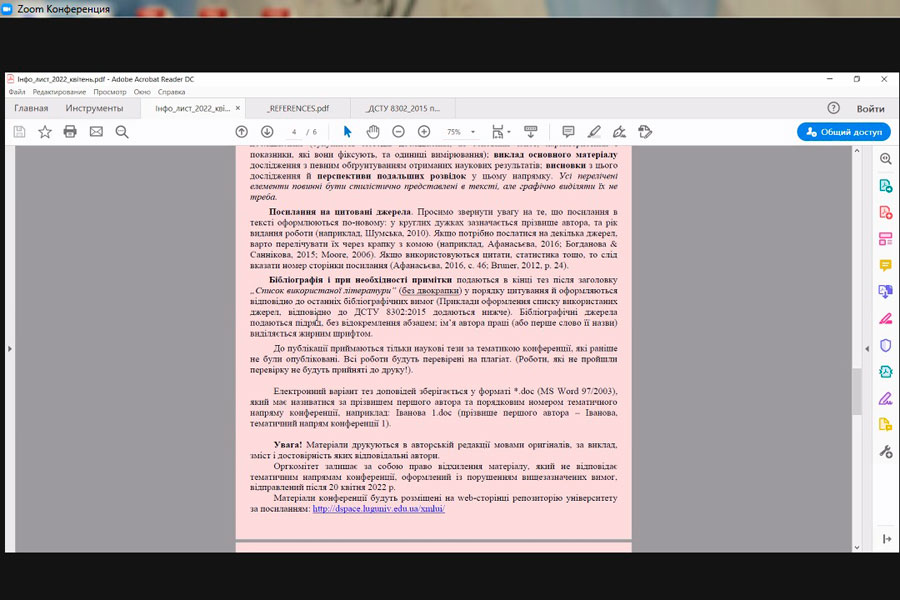
Task: Expand the left navigation pane arrow
Action: click(9, 348)
